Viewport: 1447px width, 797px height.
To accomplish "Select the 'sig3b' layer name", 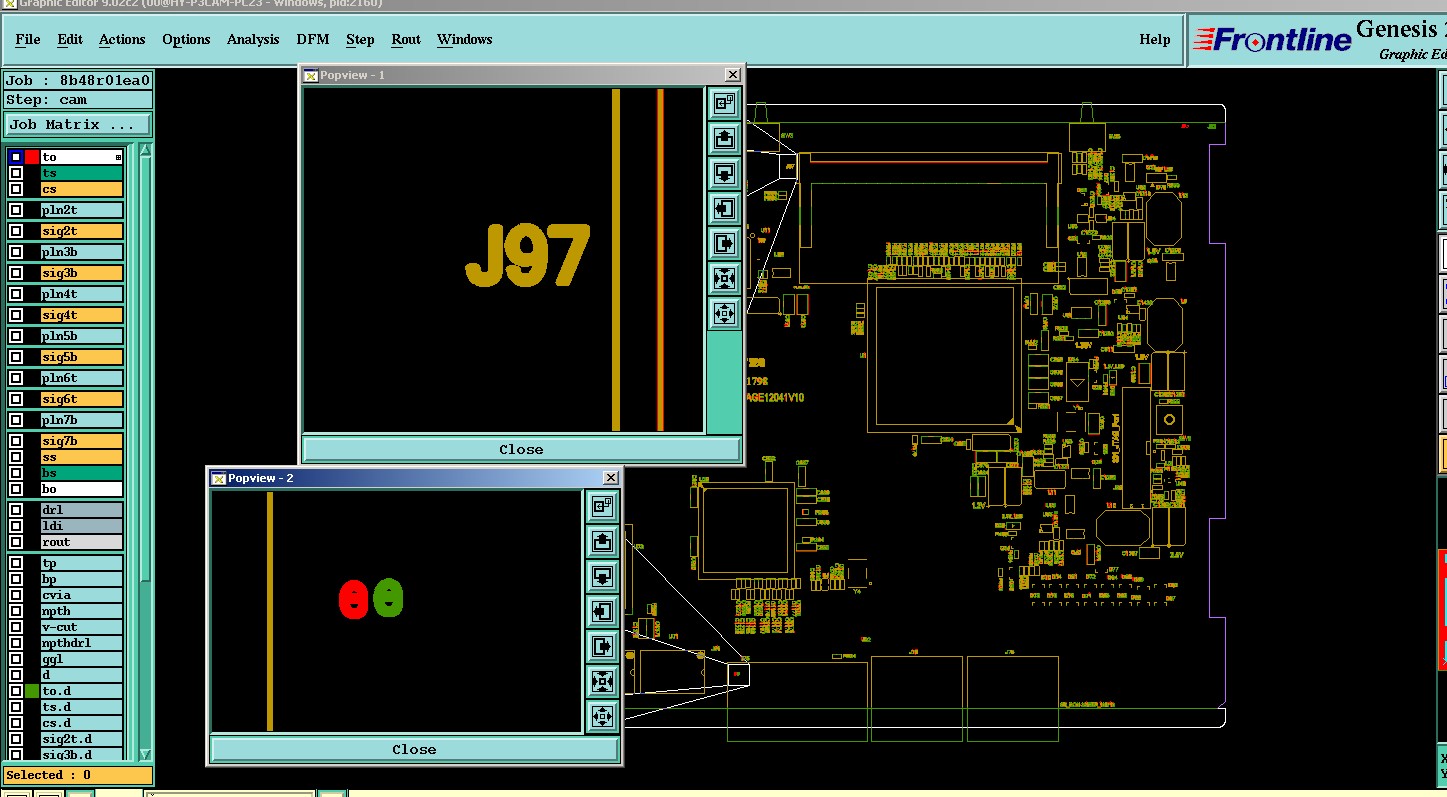I will (x=81, y=273).
